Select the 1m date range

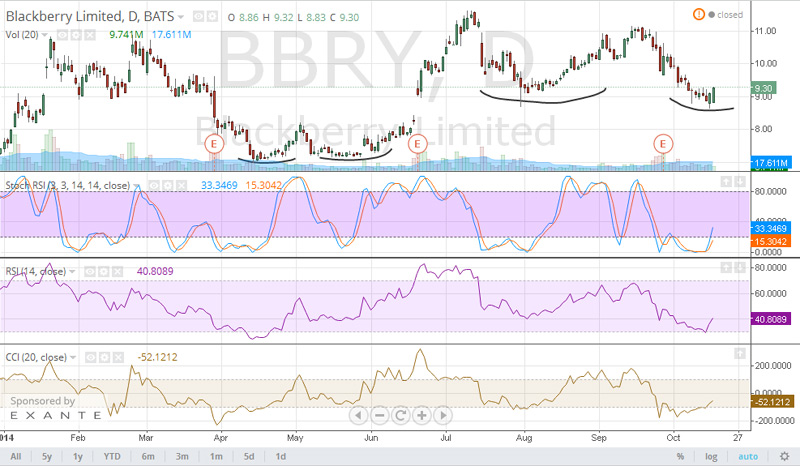[x=216, y=456]
